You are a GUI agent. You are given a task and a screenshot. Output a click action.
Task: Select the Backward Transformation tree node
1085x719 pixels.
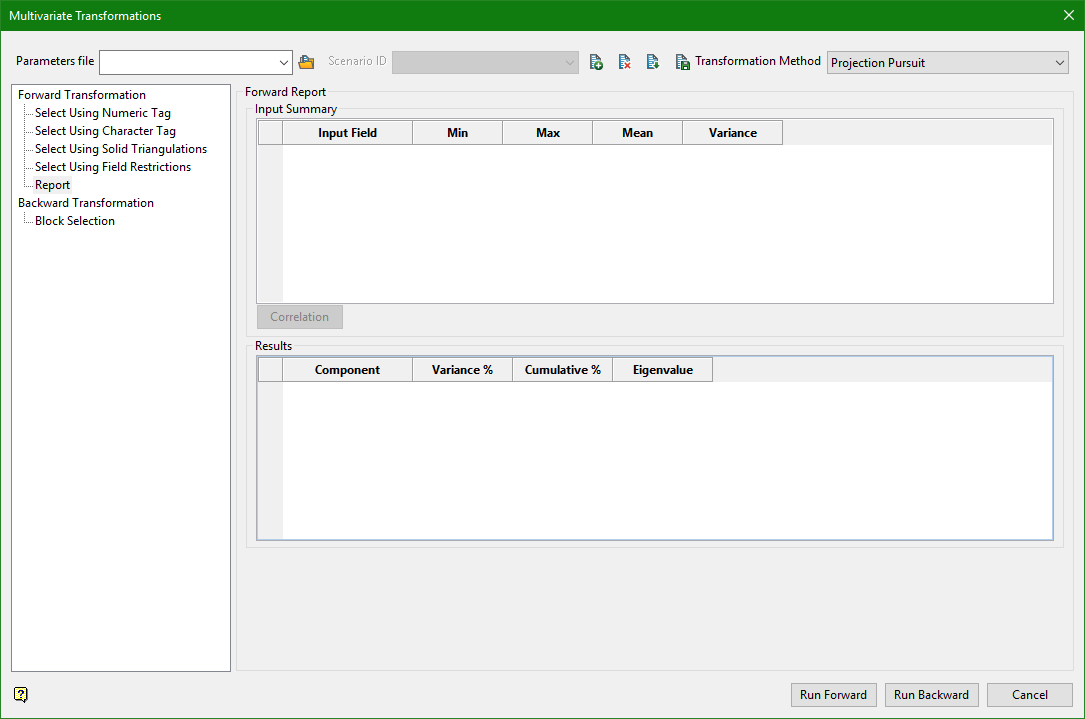point(86,203)
